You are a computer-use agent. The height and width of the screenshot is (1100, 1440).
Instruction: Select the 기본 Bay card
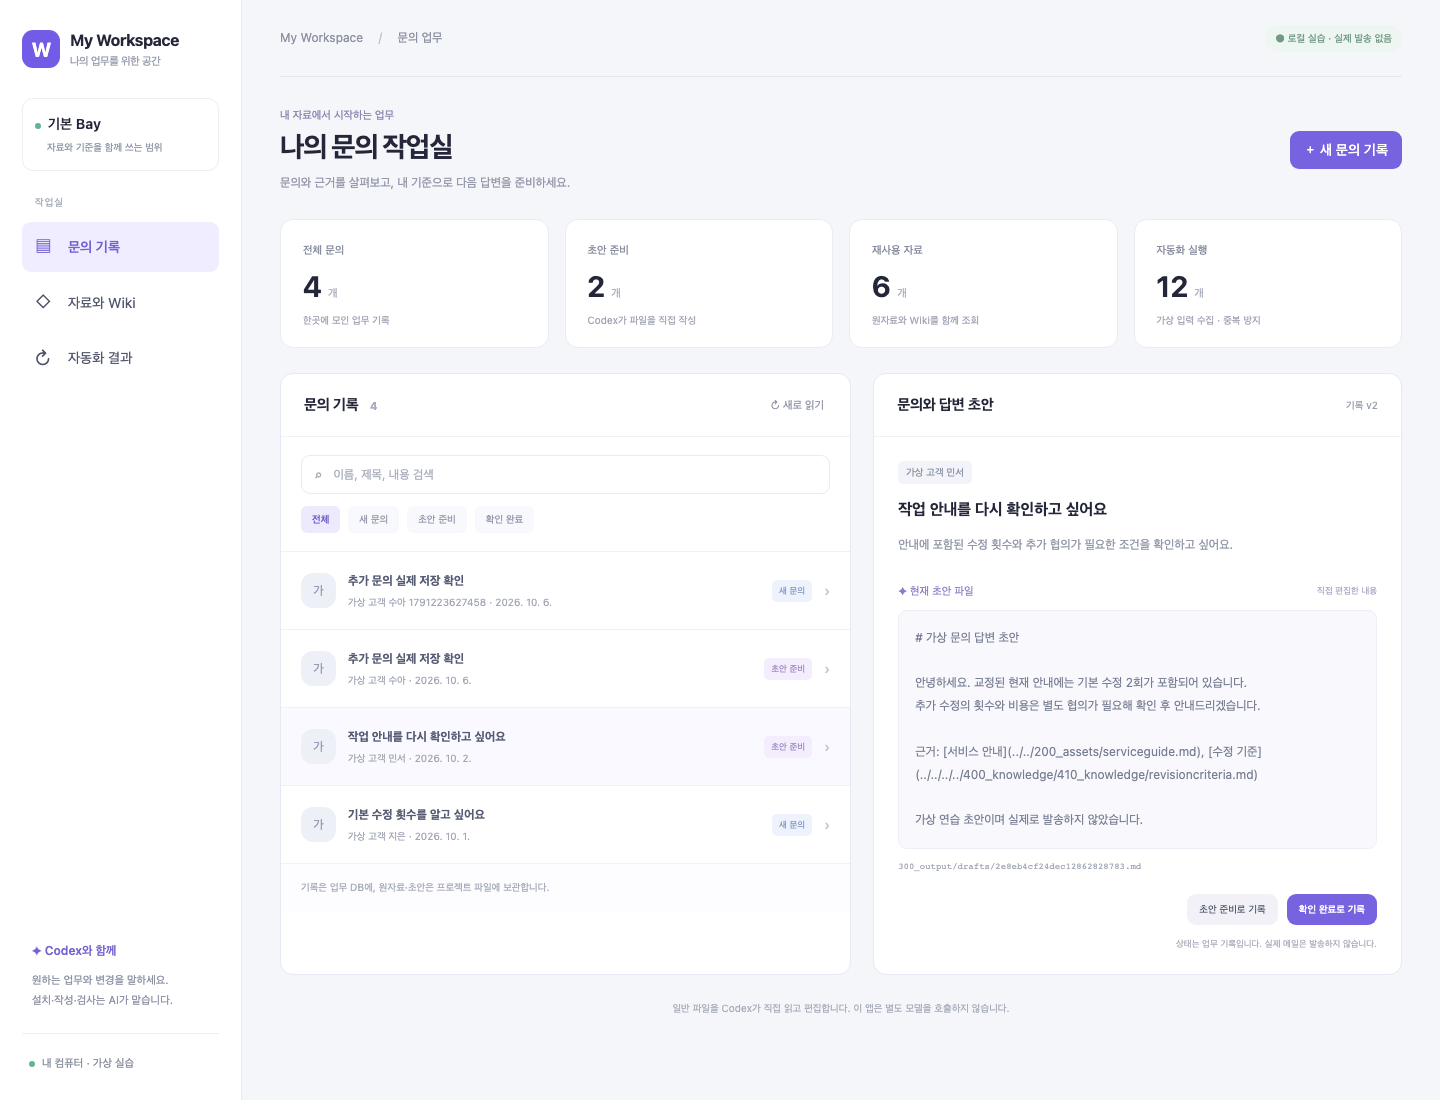tap(120, 134)
